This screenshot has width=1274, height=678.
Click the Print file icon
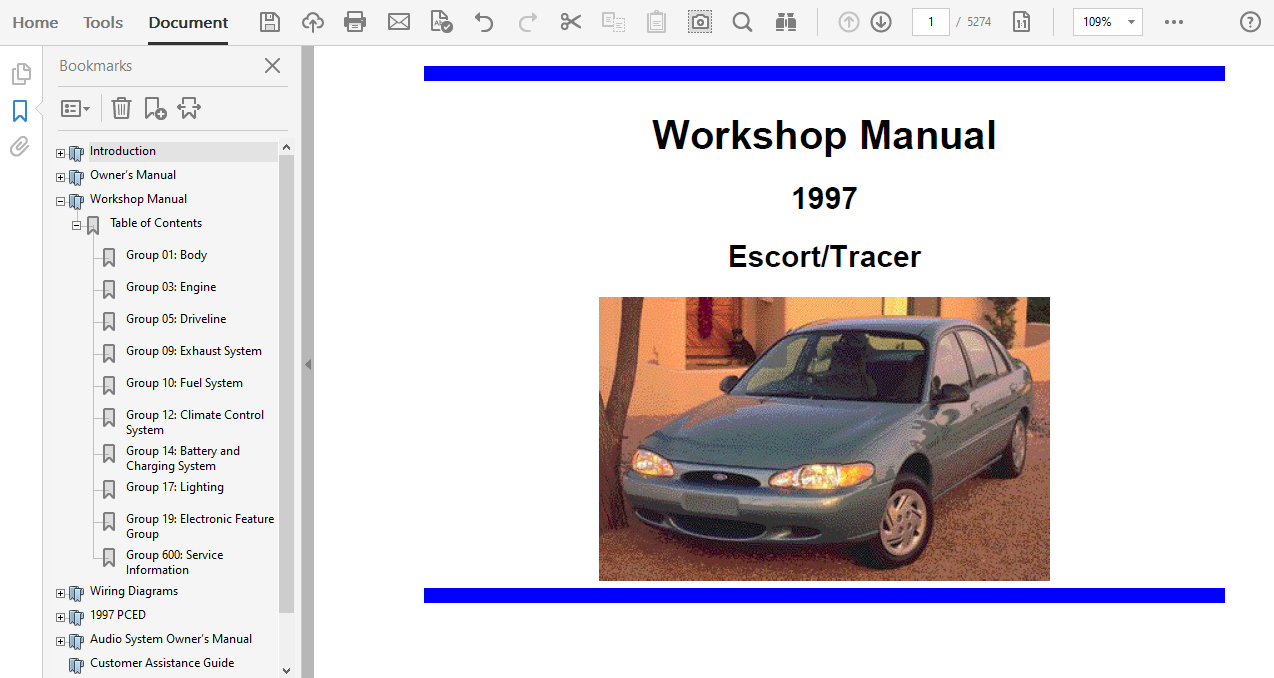(x=355, y=22)
